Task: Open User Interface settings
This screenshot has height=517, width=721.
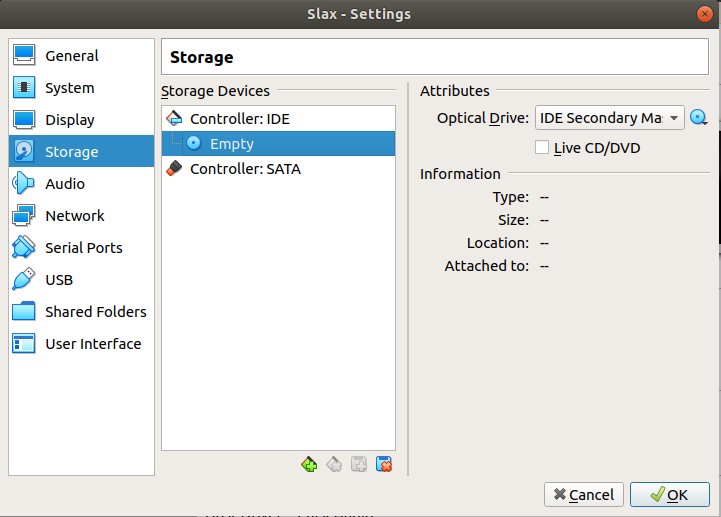Action: pyautogui.click(x=81, y=344)
